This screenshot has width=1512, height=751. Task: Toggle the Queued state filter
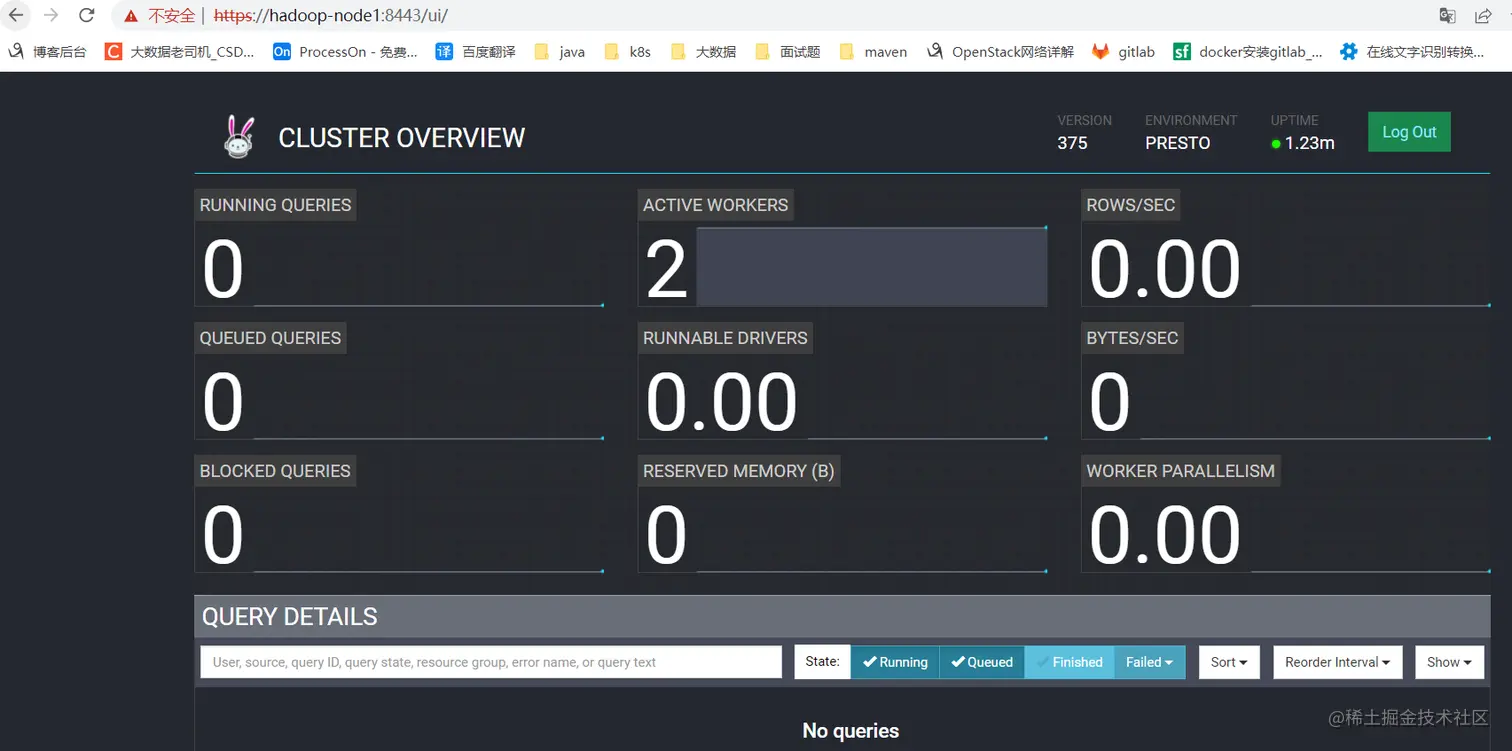982,662
